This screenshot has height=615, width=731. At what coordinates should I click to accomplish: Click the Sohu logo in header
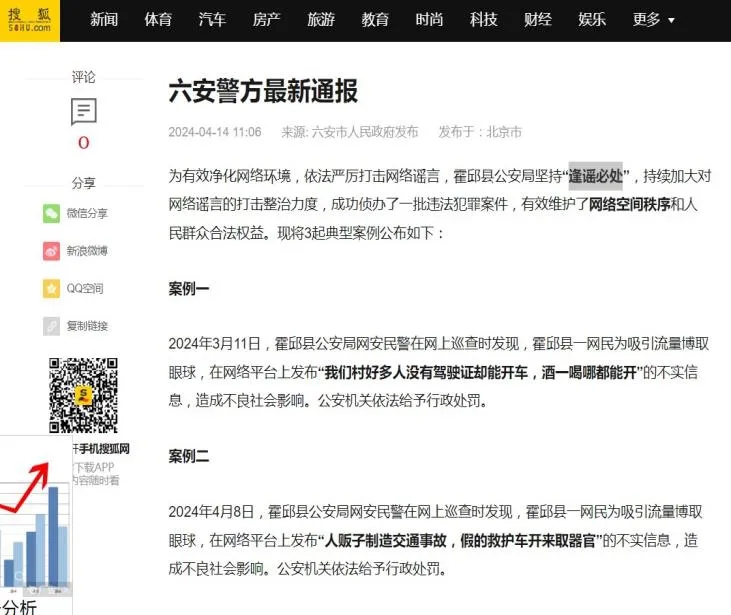point(29,20)
